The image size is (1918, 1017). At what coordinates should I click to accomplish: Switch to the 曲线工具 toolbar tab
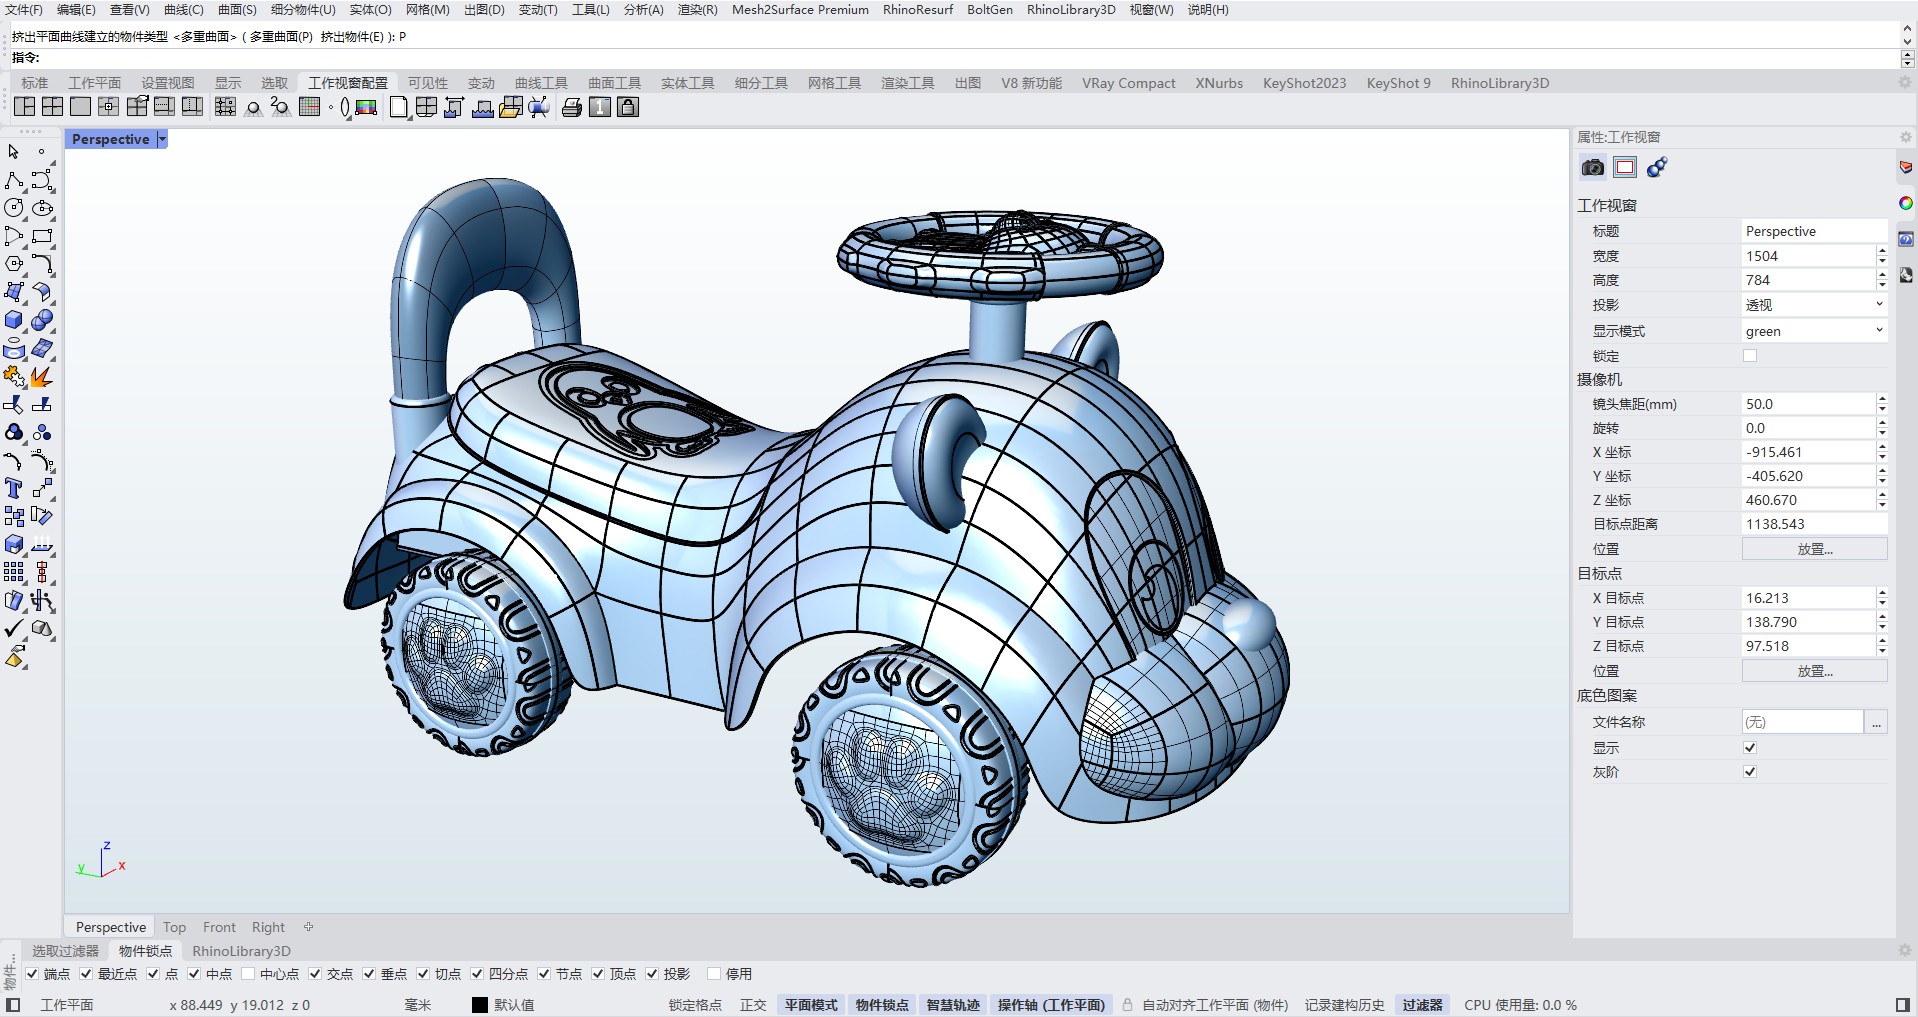pos(541,83)
